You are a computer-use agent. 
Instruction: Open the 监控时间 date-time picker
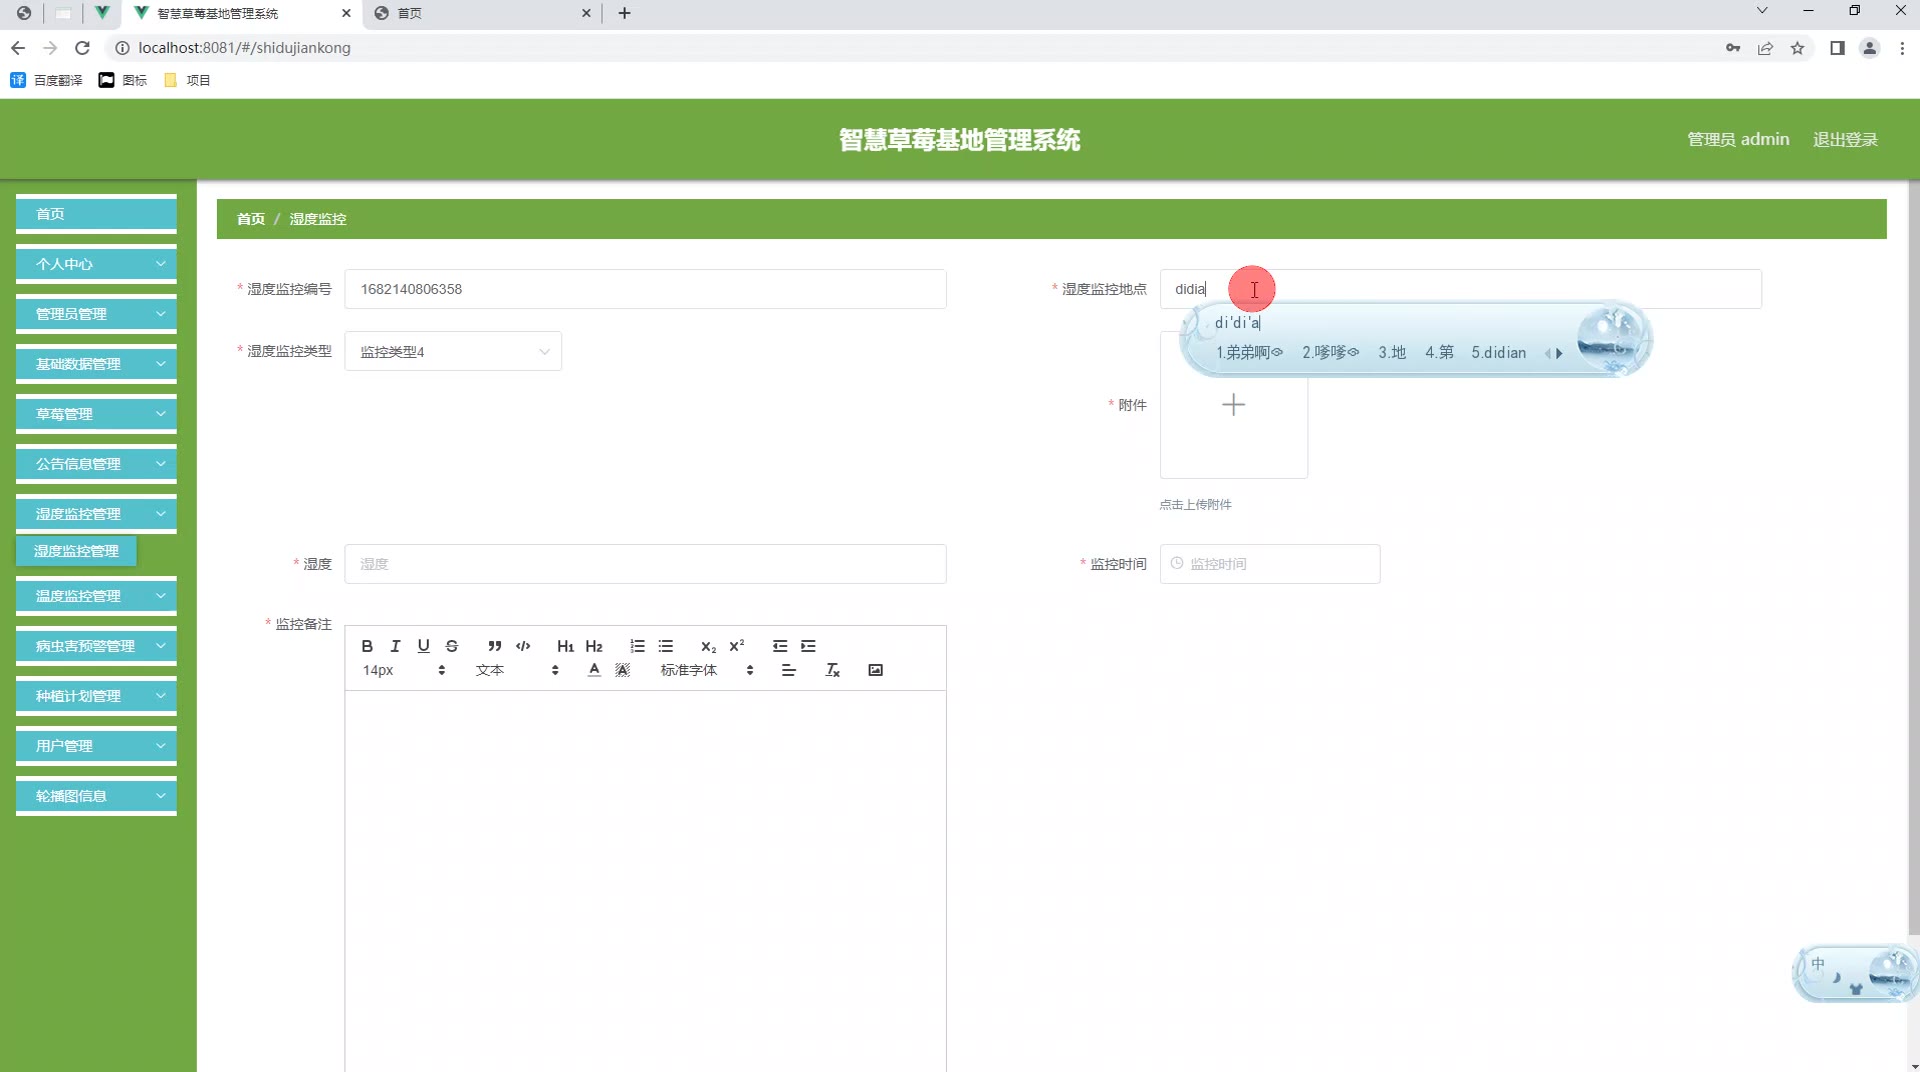[x=1270, y=564]
